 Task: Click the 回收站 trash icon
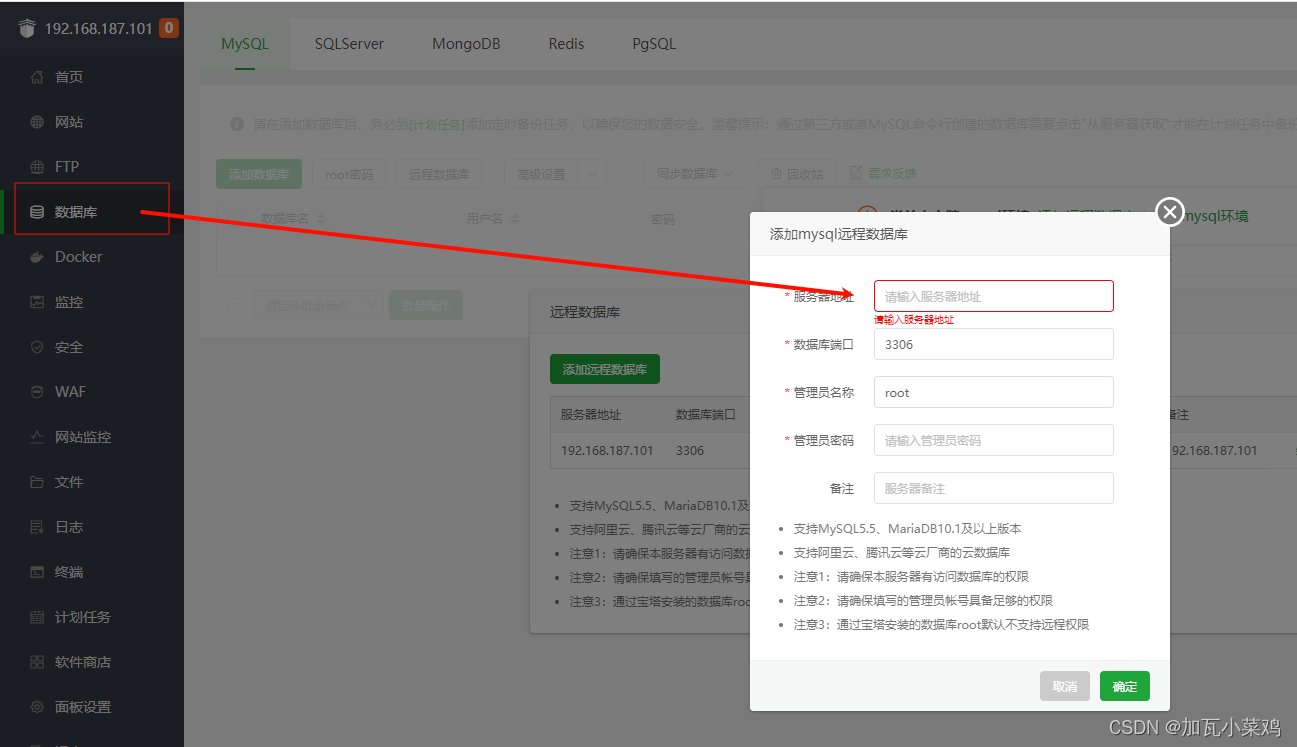point(776,173)
